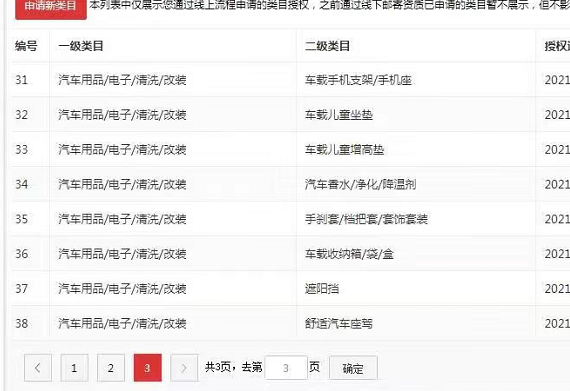Click first-level category in row 34

pyautogui.click(x=122, y=185)
